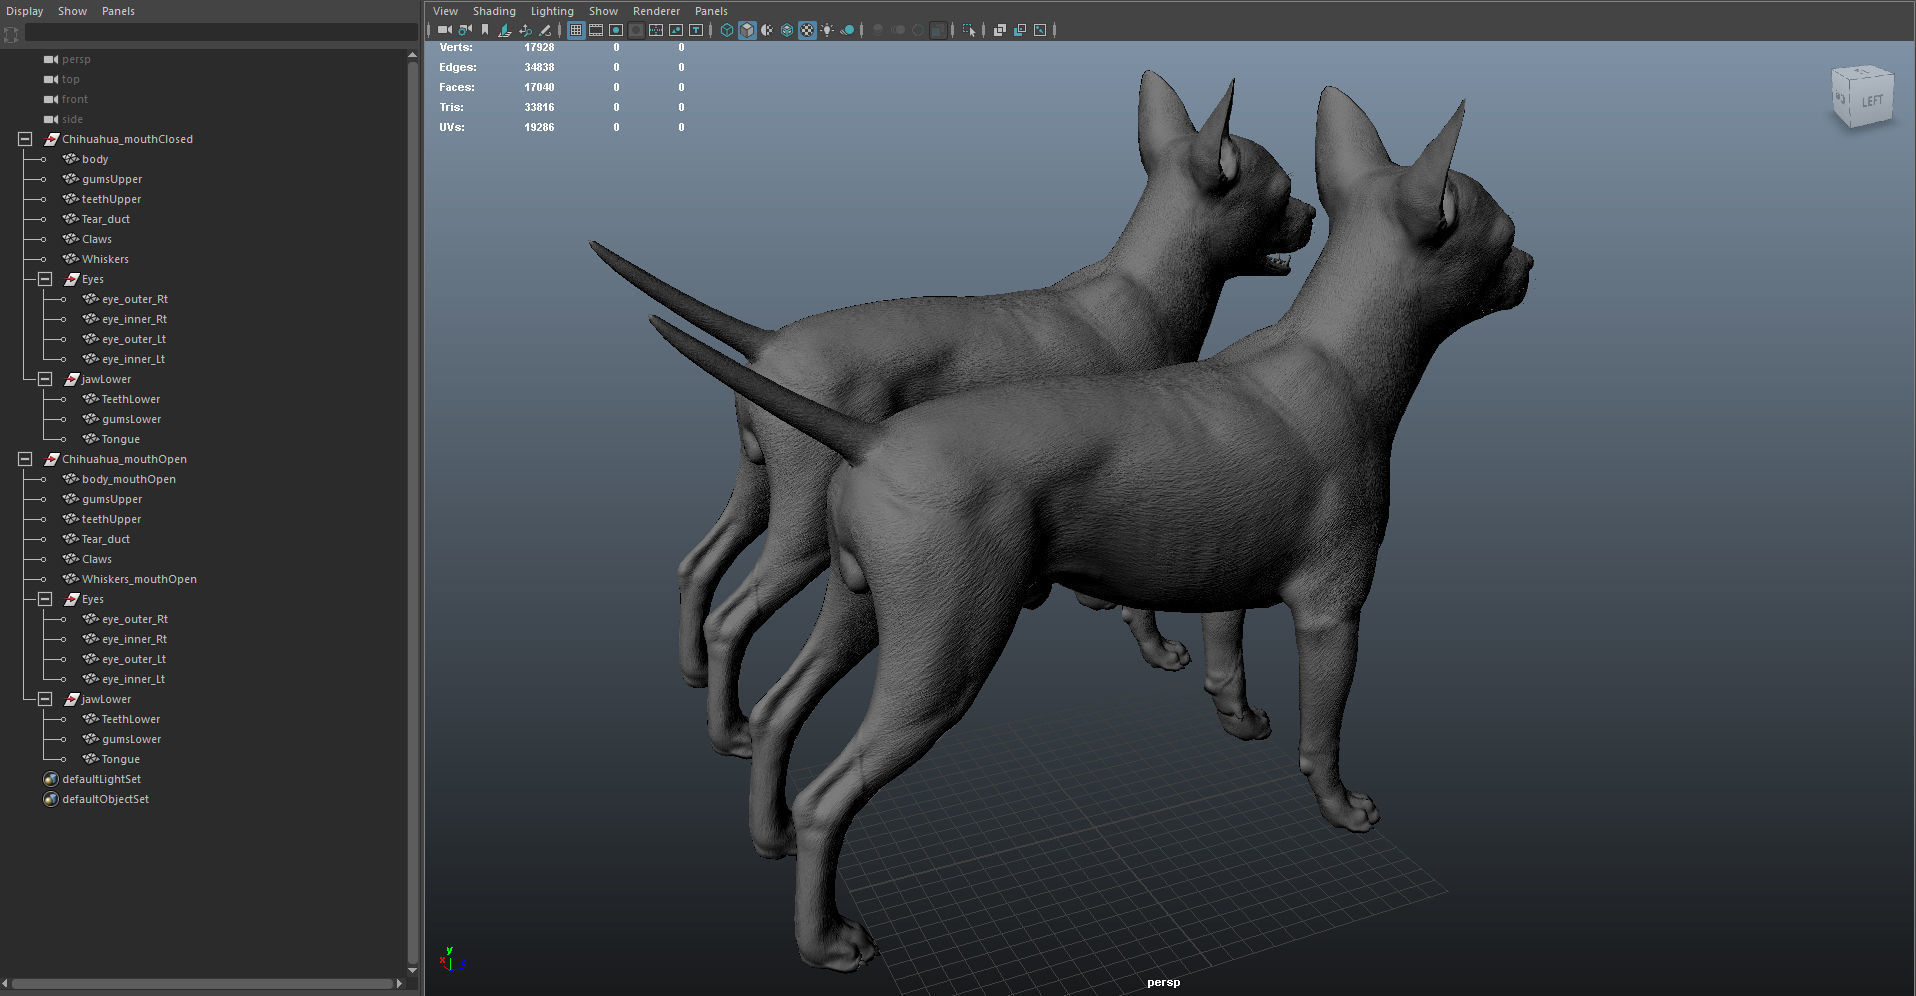Open the viewport View menu

[445, 11]
